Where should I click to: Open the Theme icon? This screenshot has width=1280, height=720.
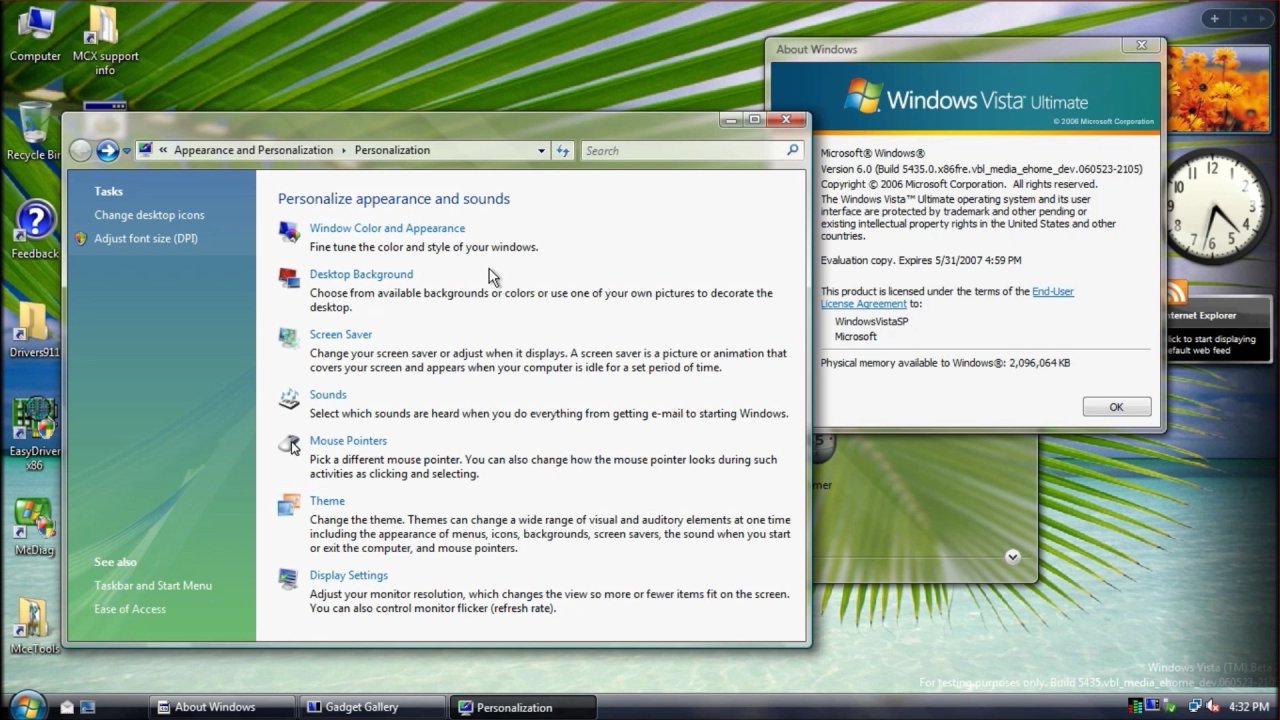click(289, 504)
